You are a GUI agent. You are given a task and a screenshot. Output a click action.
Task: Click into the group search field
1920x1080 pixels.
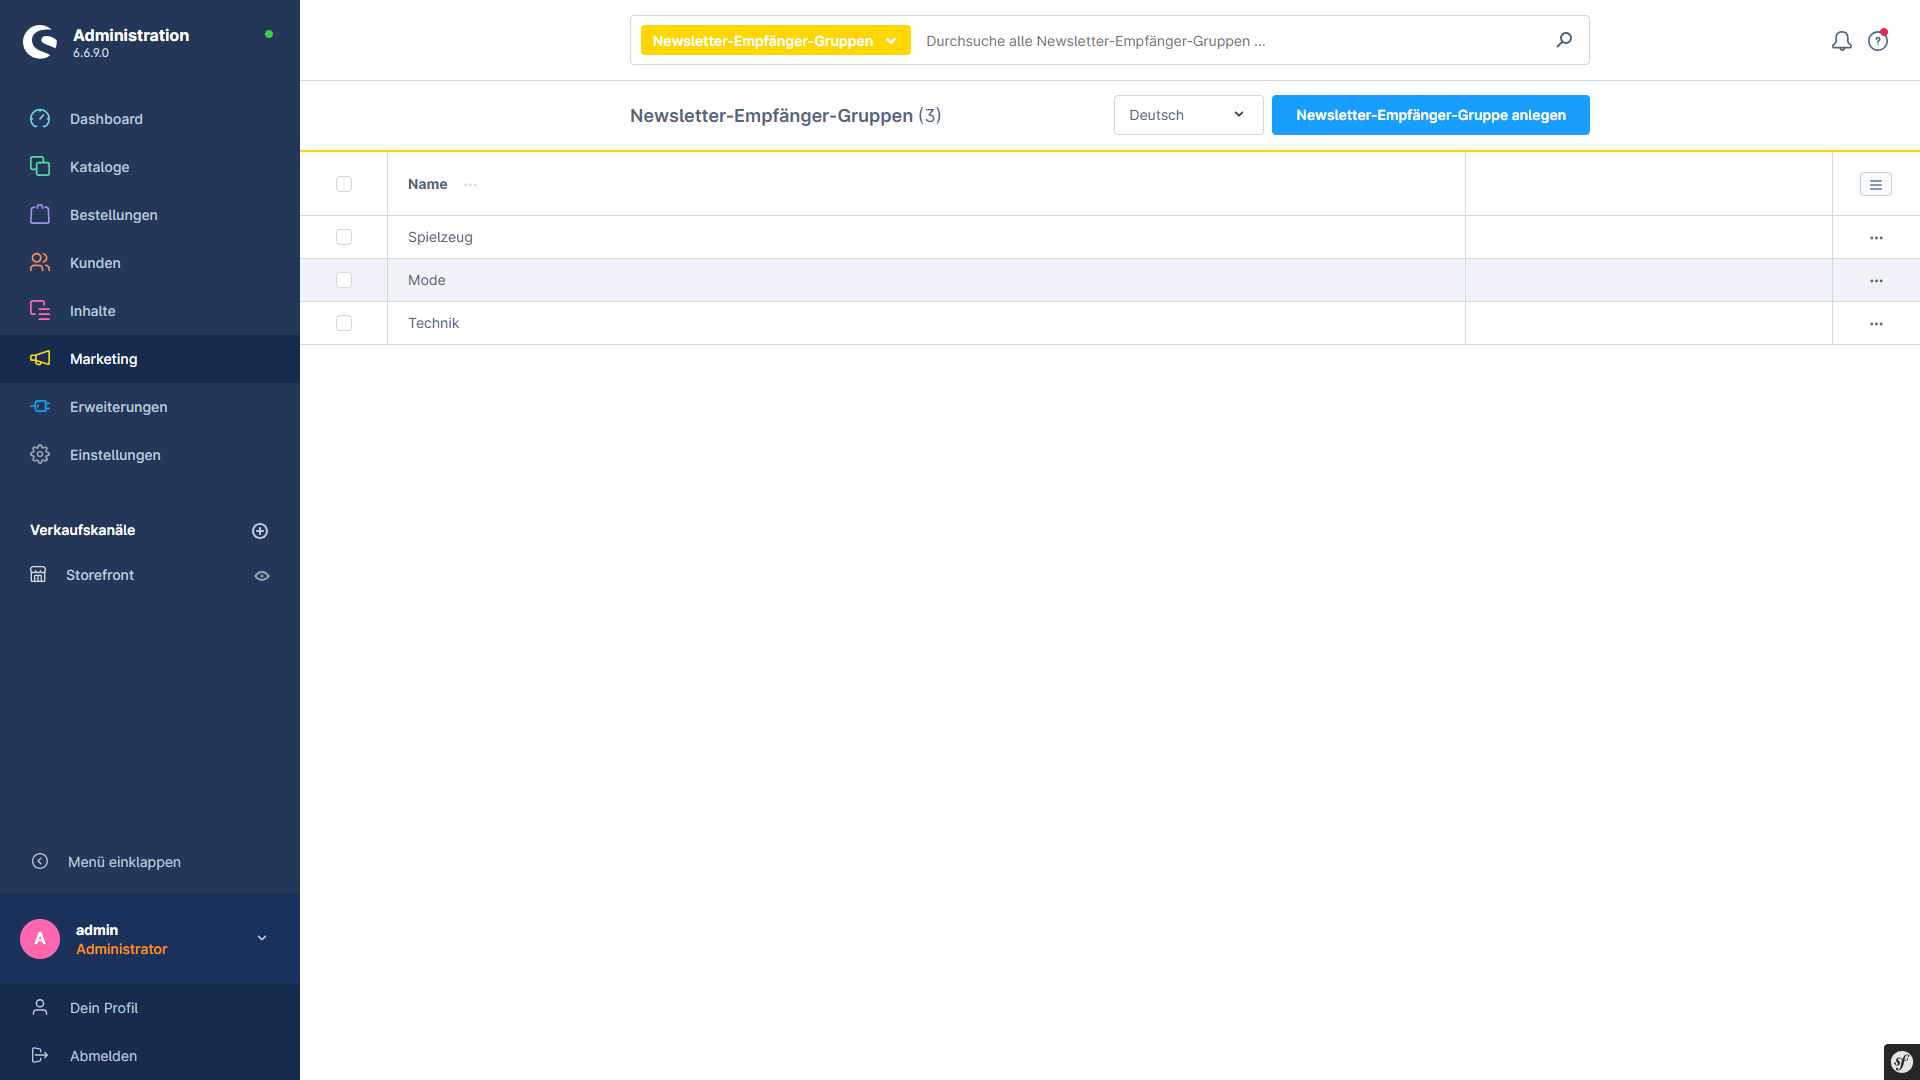1230,41
